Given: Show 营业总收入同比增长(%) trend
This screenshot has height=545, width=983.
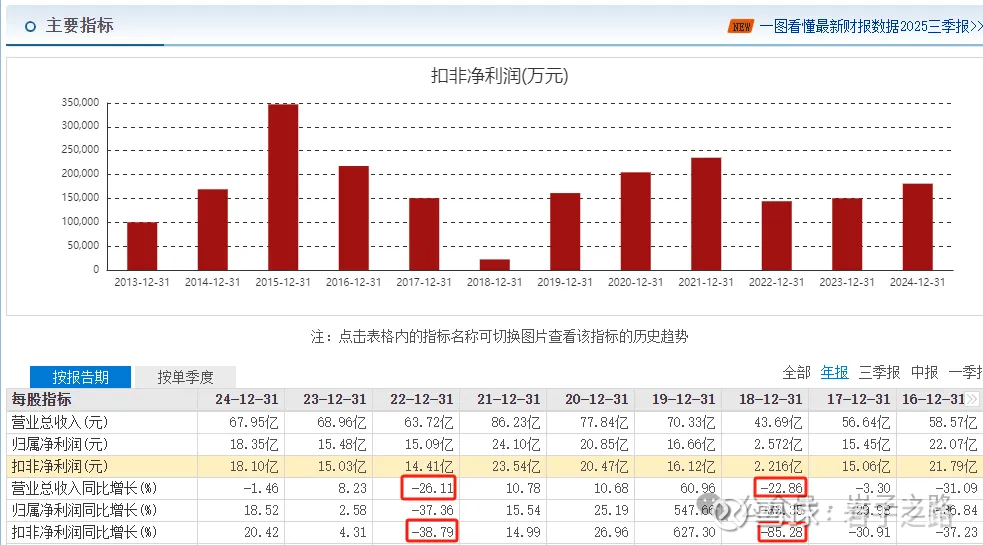Looking at the screenshot, I should pos(84,488).
